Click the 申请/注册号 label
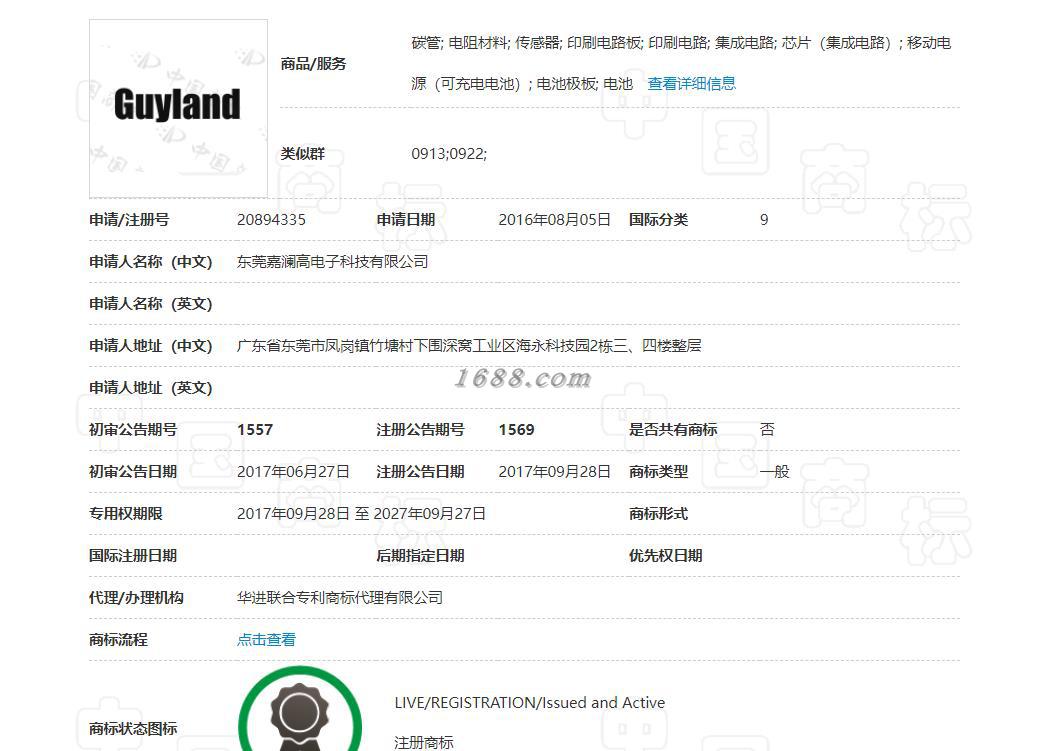Image resolution: width=1045 pixels, height=751 pixels. coord(129,220)
